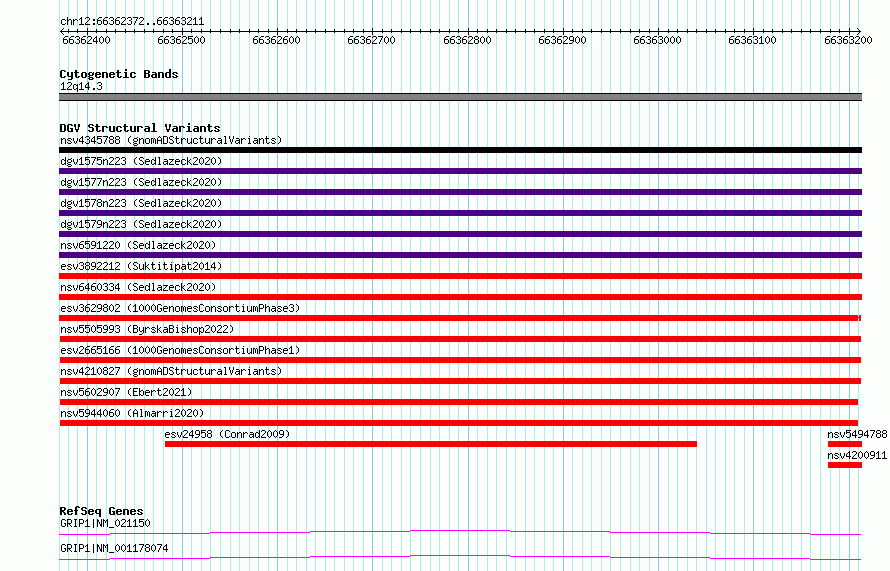Click the gray 12q14.3 cytogenetic band bar
This screenshot has width=890, height=571.
point(460,97)
